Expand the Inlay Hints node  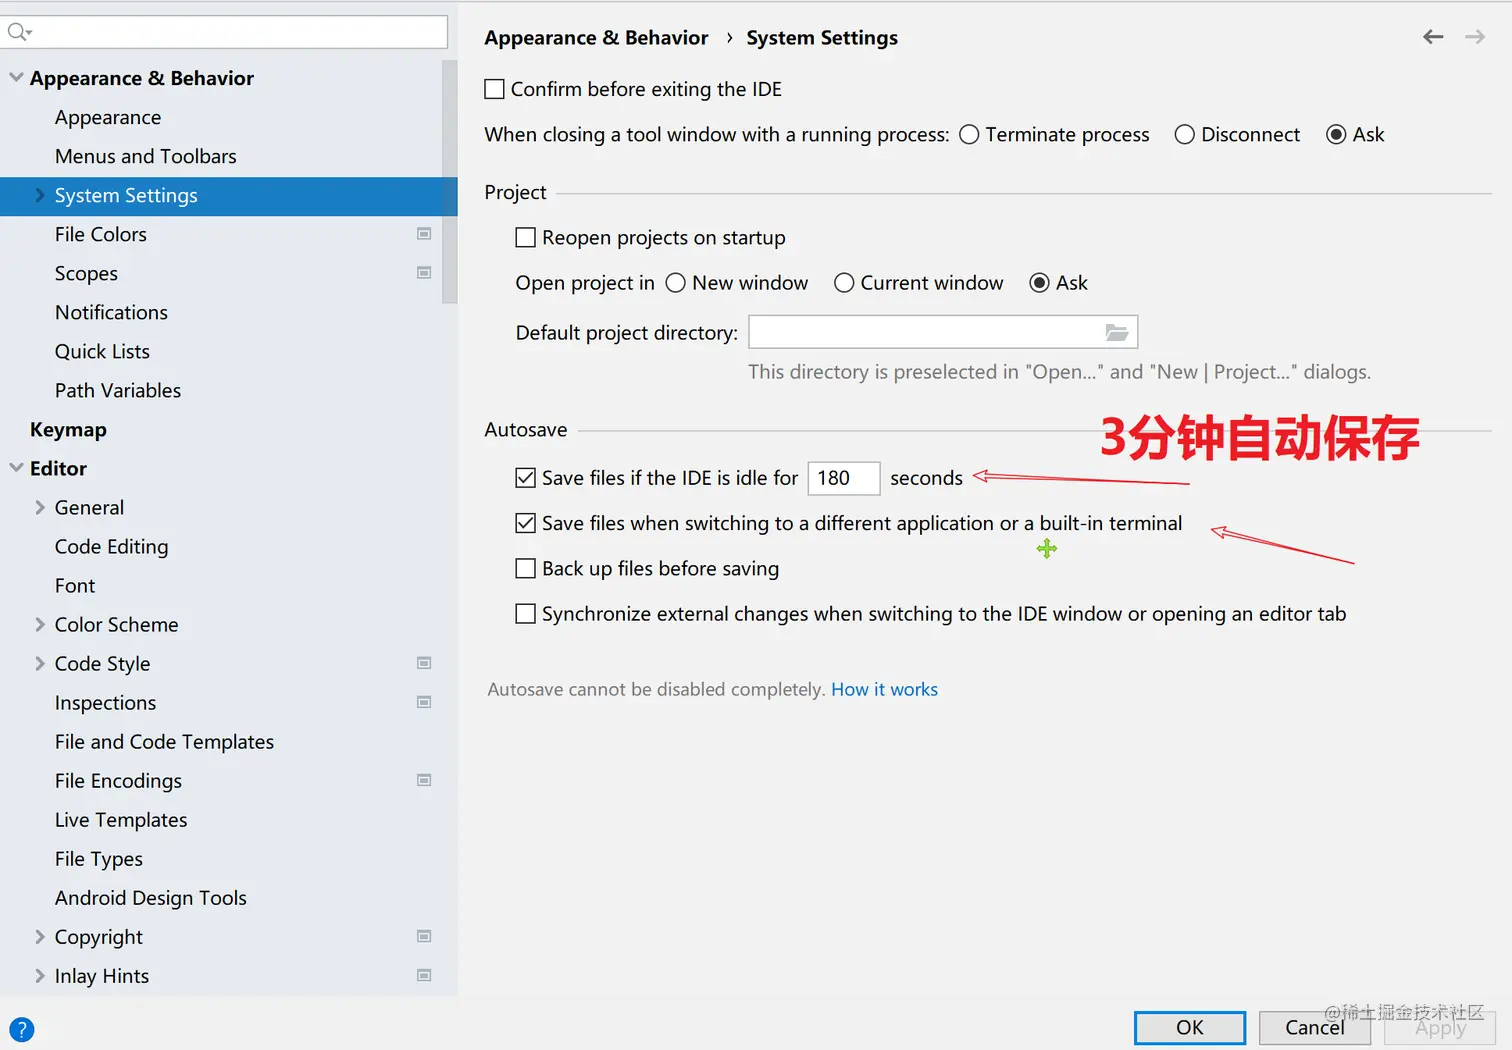pos(40,975)
